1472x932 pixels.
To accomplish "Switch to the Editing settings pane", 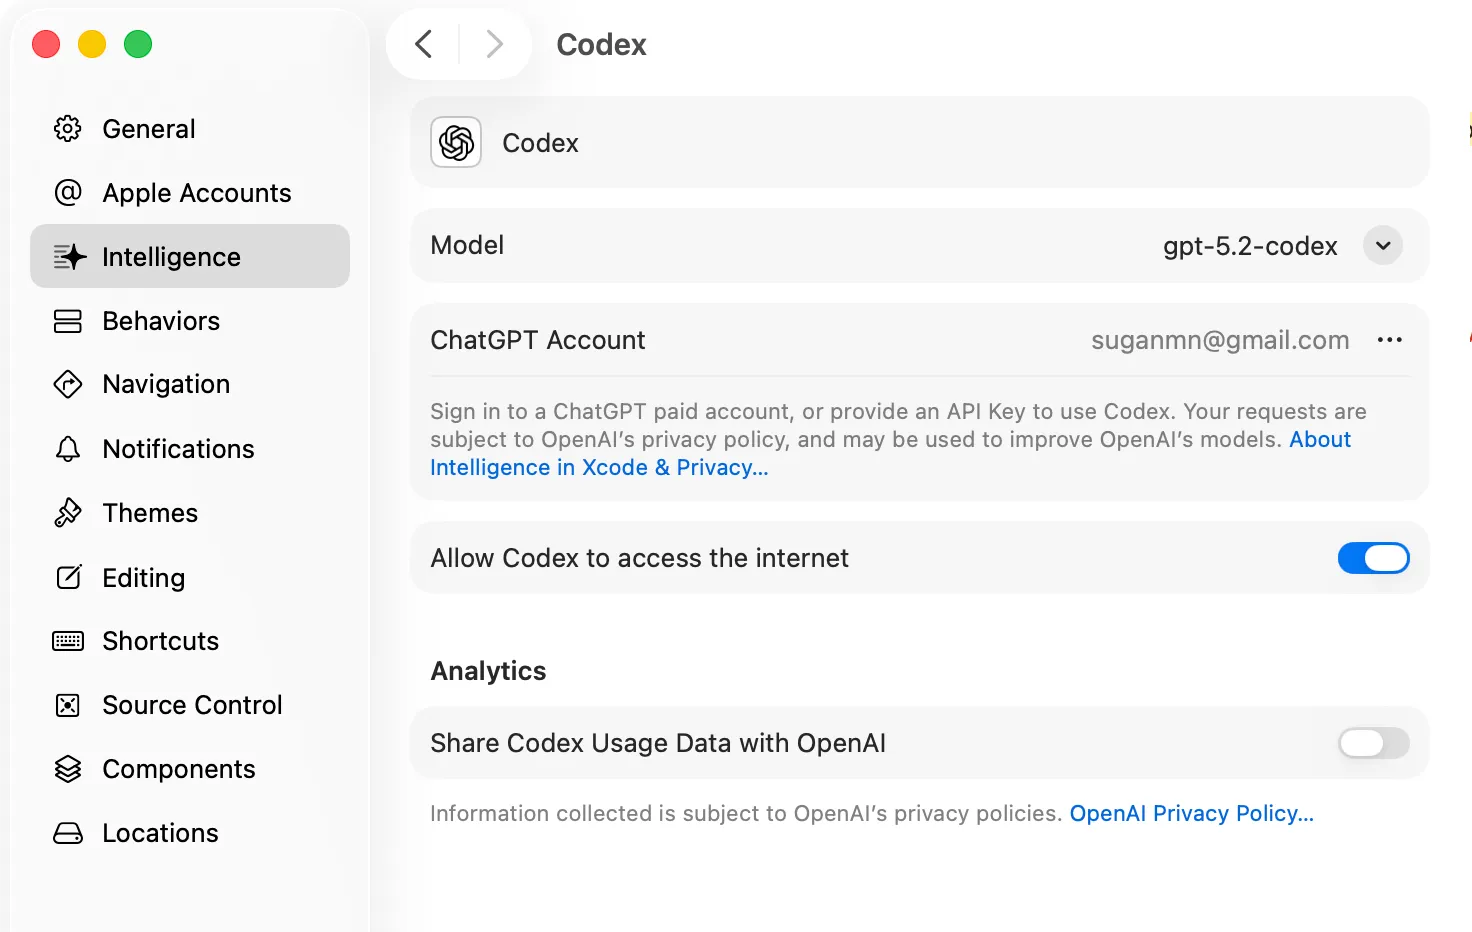I will click(x=143, y=578).
